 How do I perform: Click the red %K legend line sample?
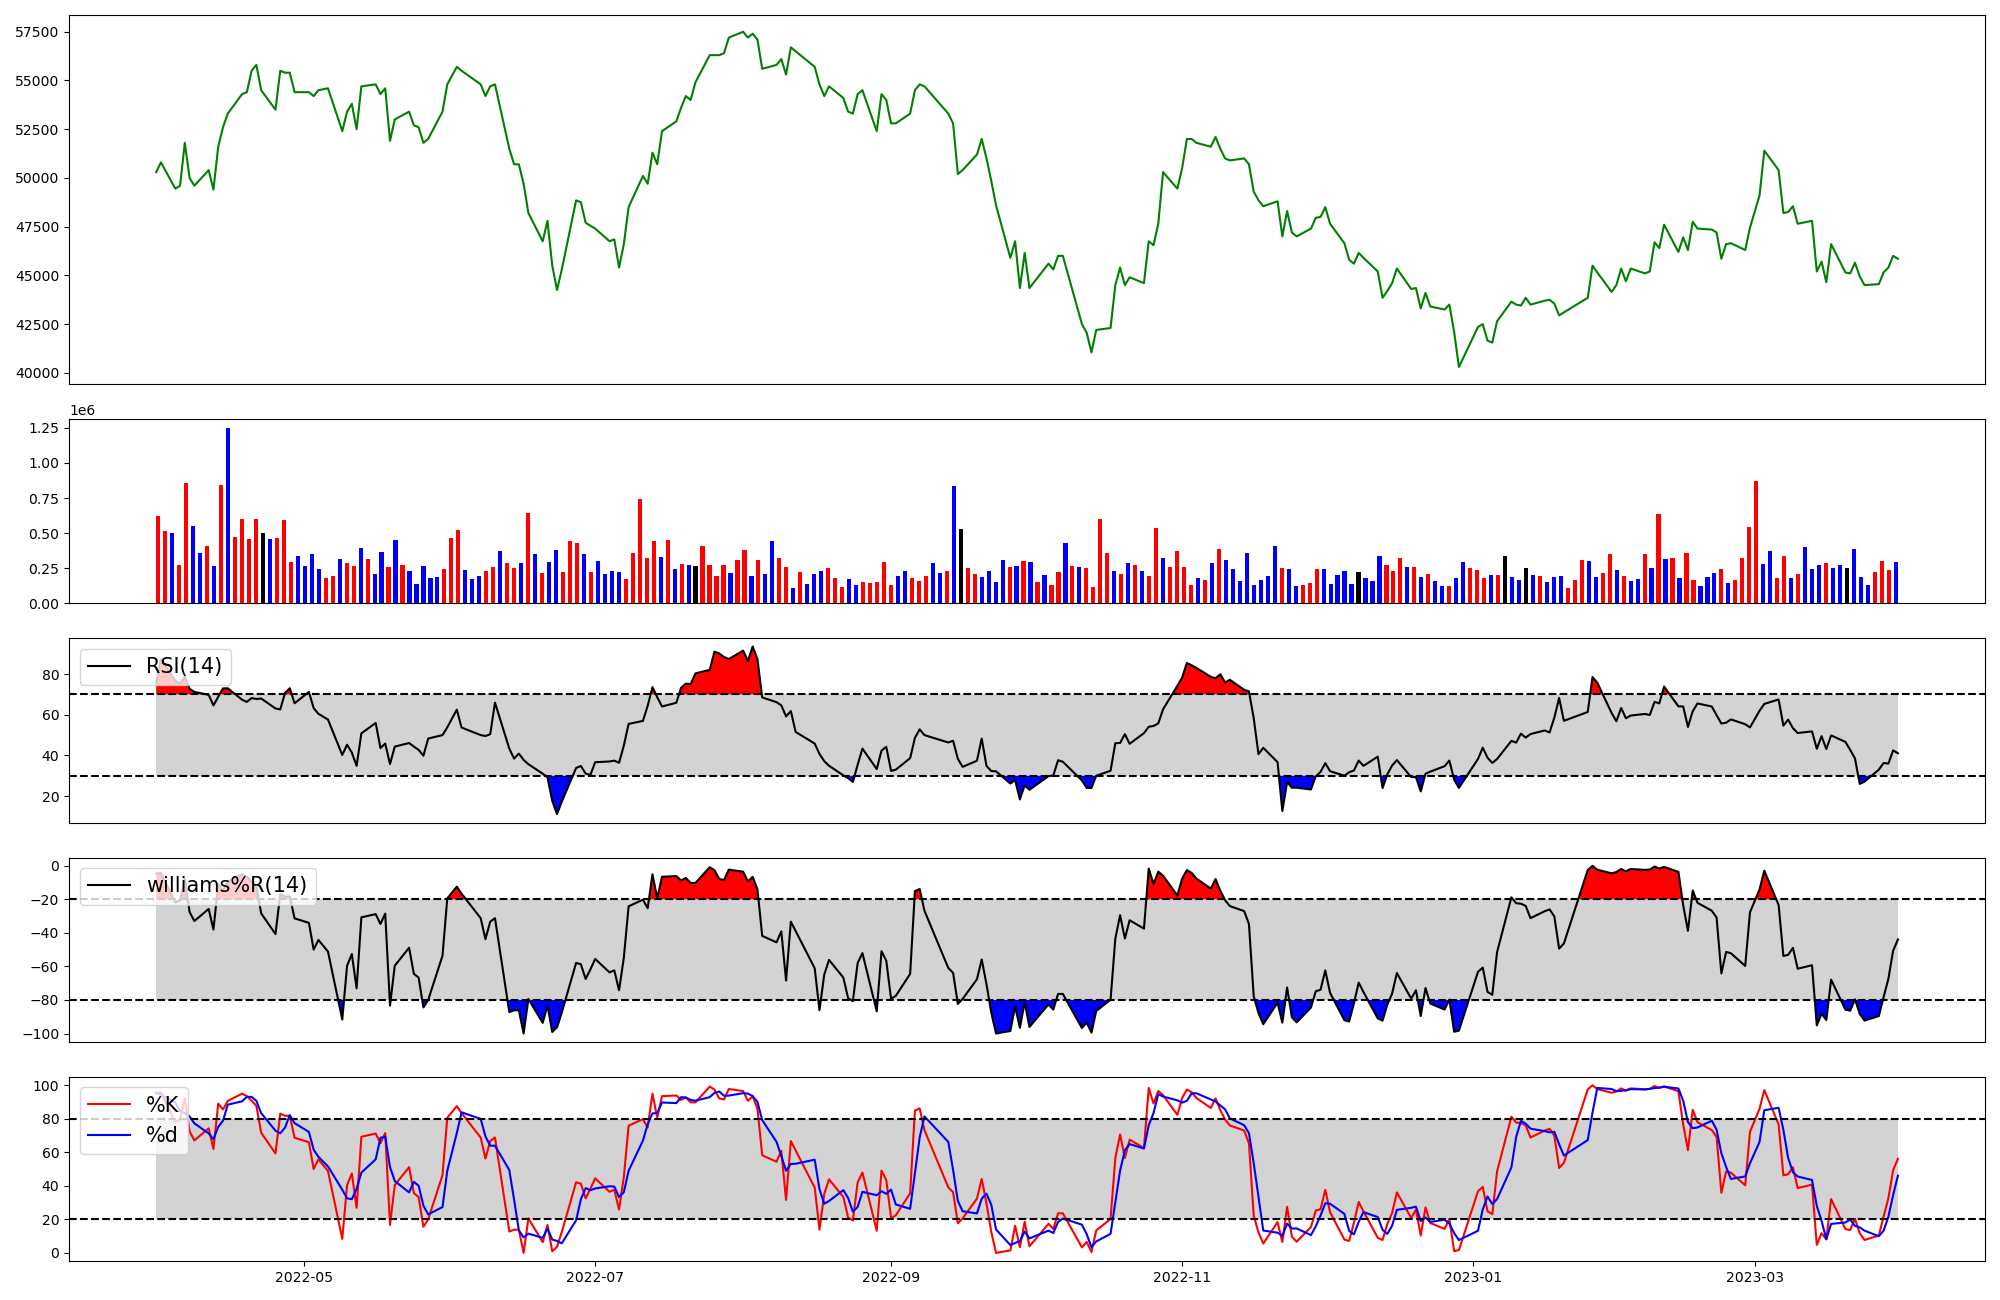110,1105
